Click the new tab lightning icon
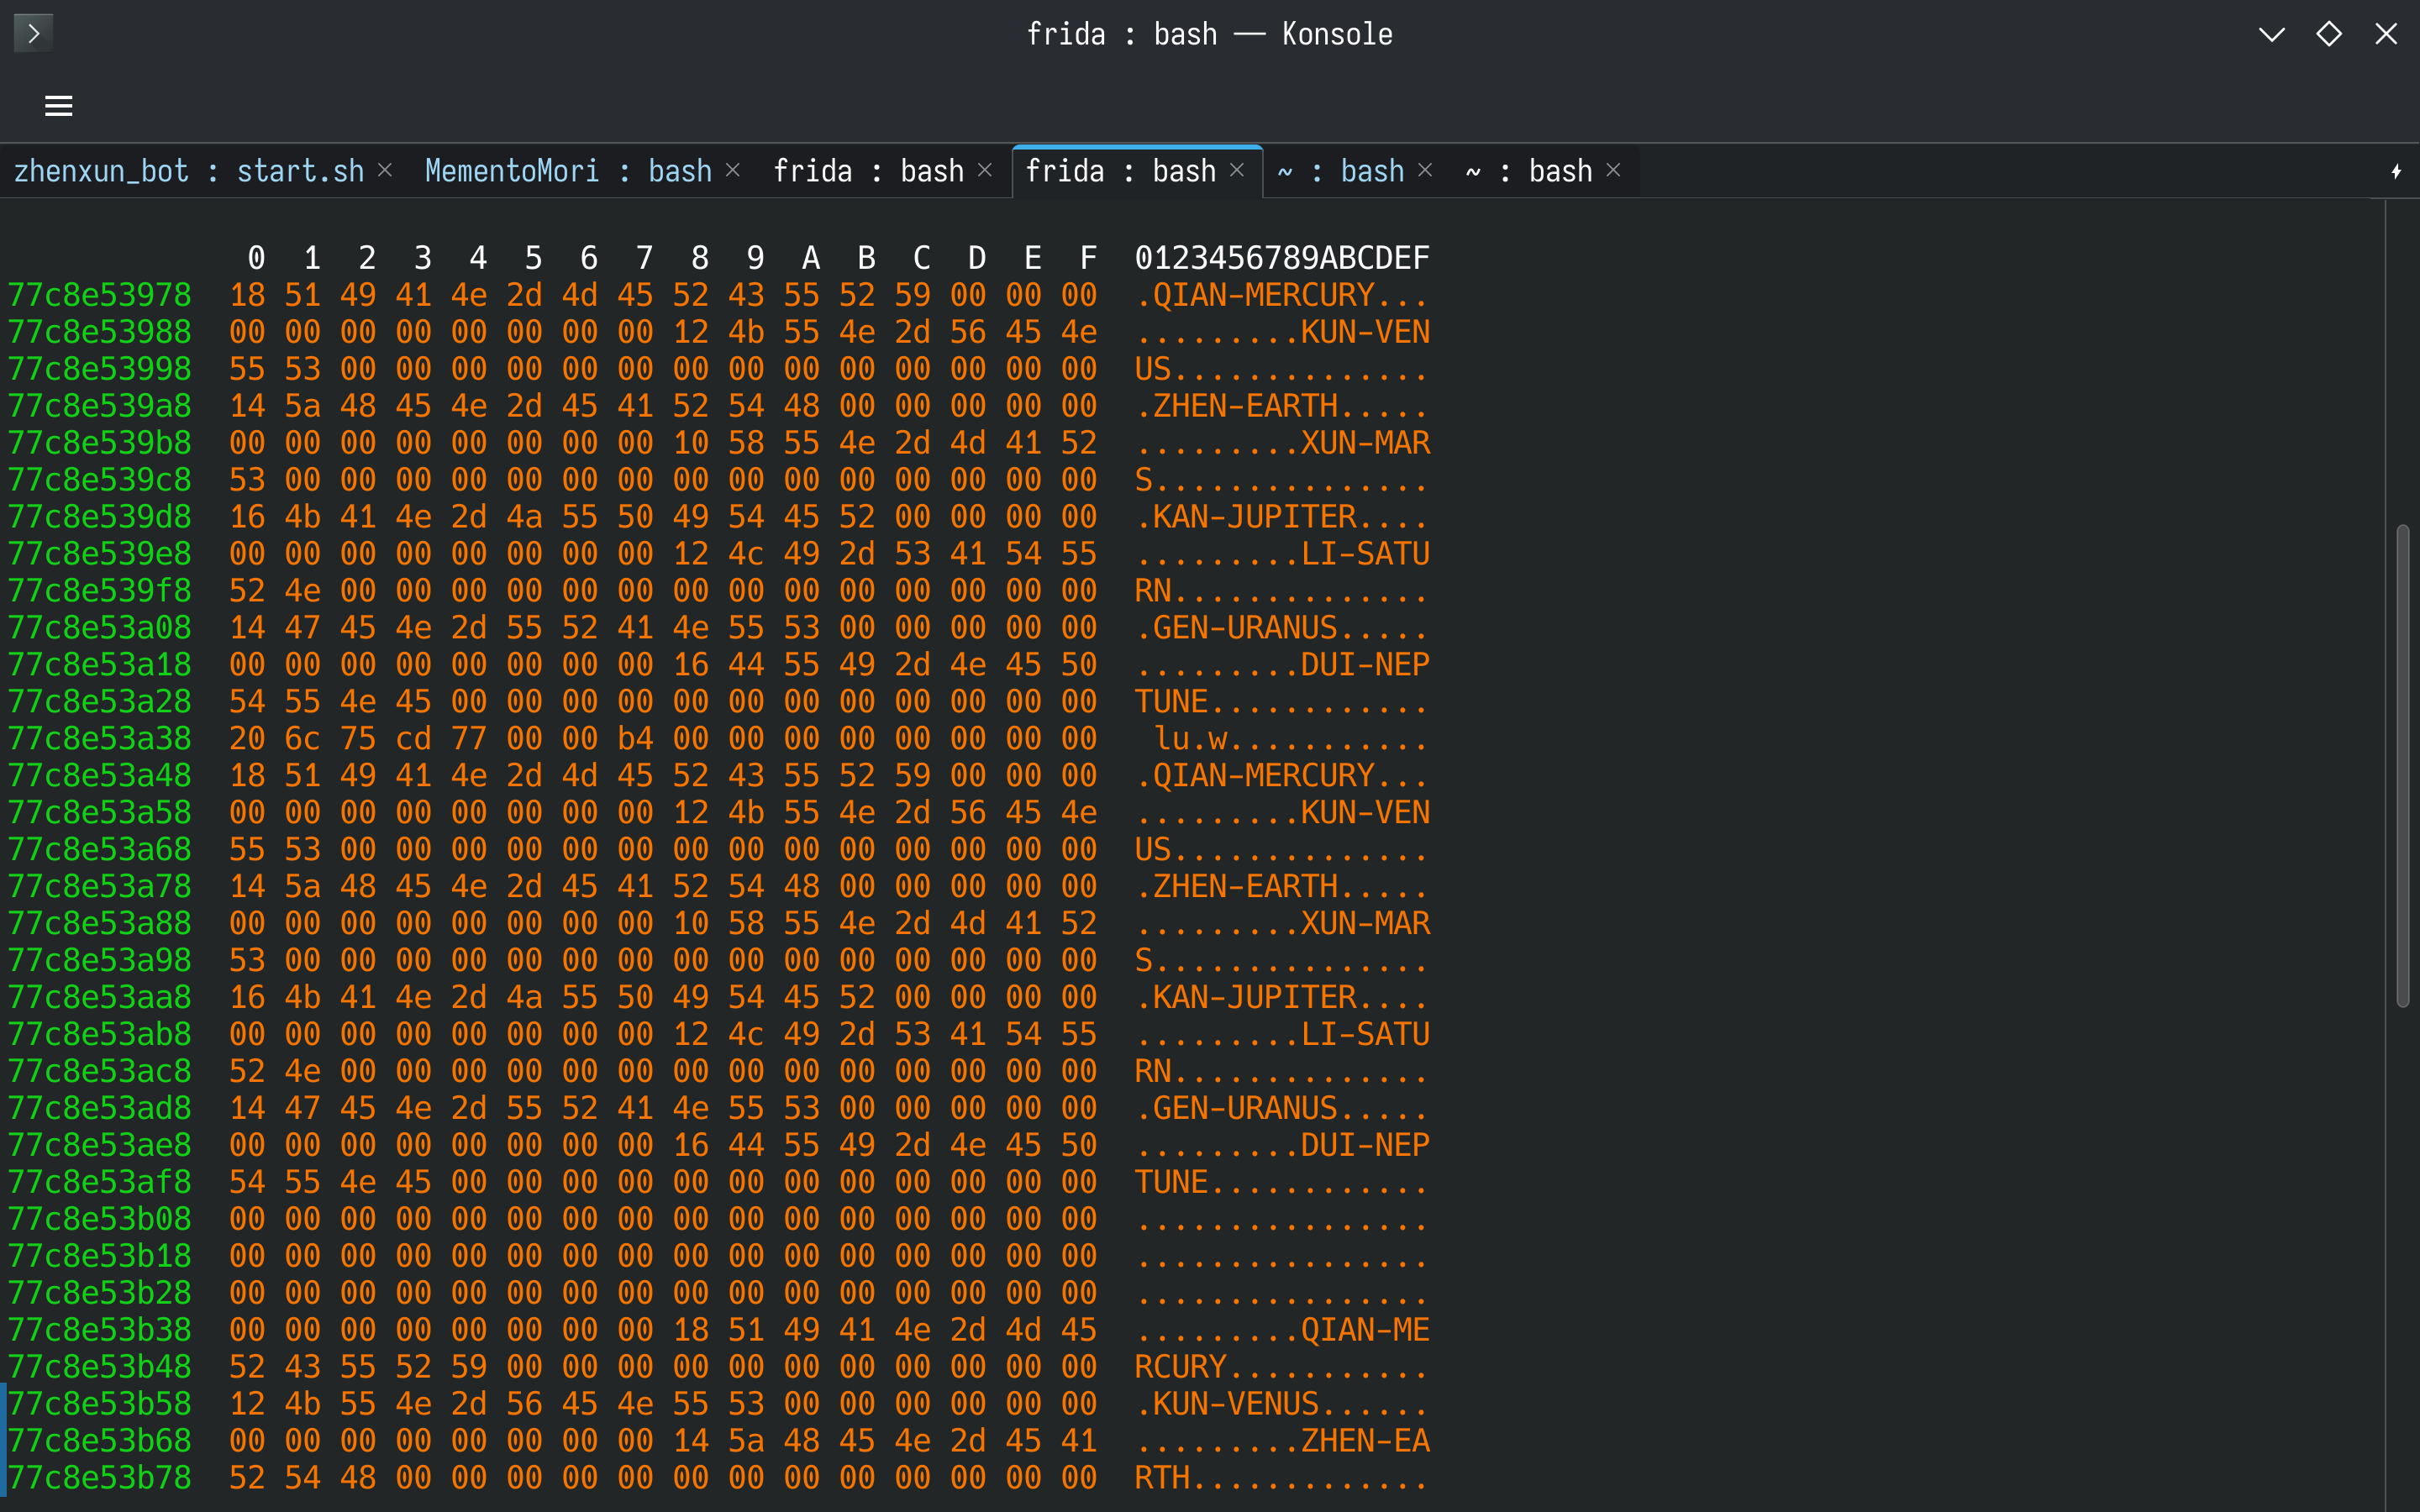This screenshot has width=2420, height=1512. (2396, 171)
